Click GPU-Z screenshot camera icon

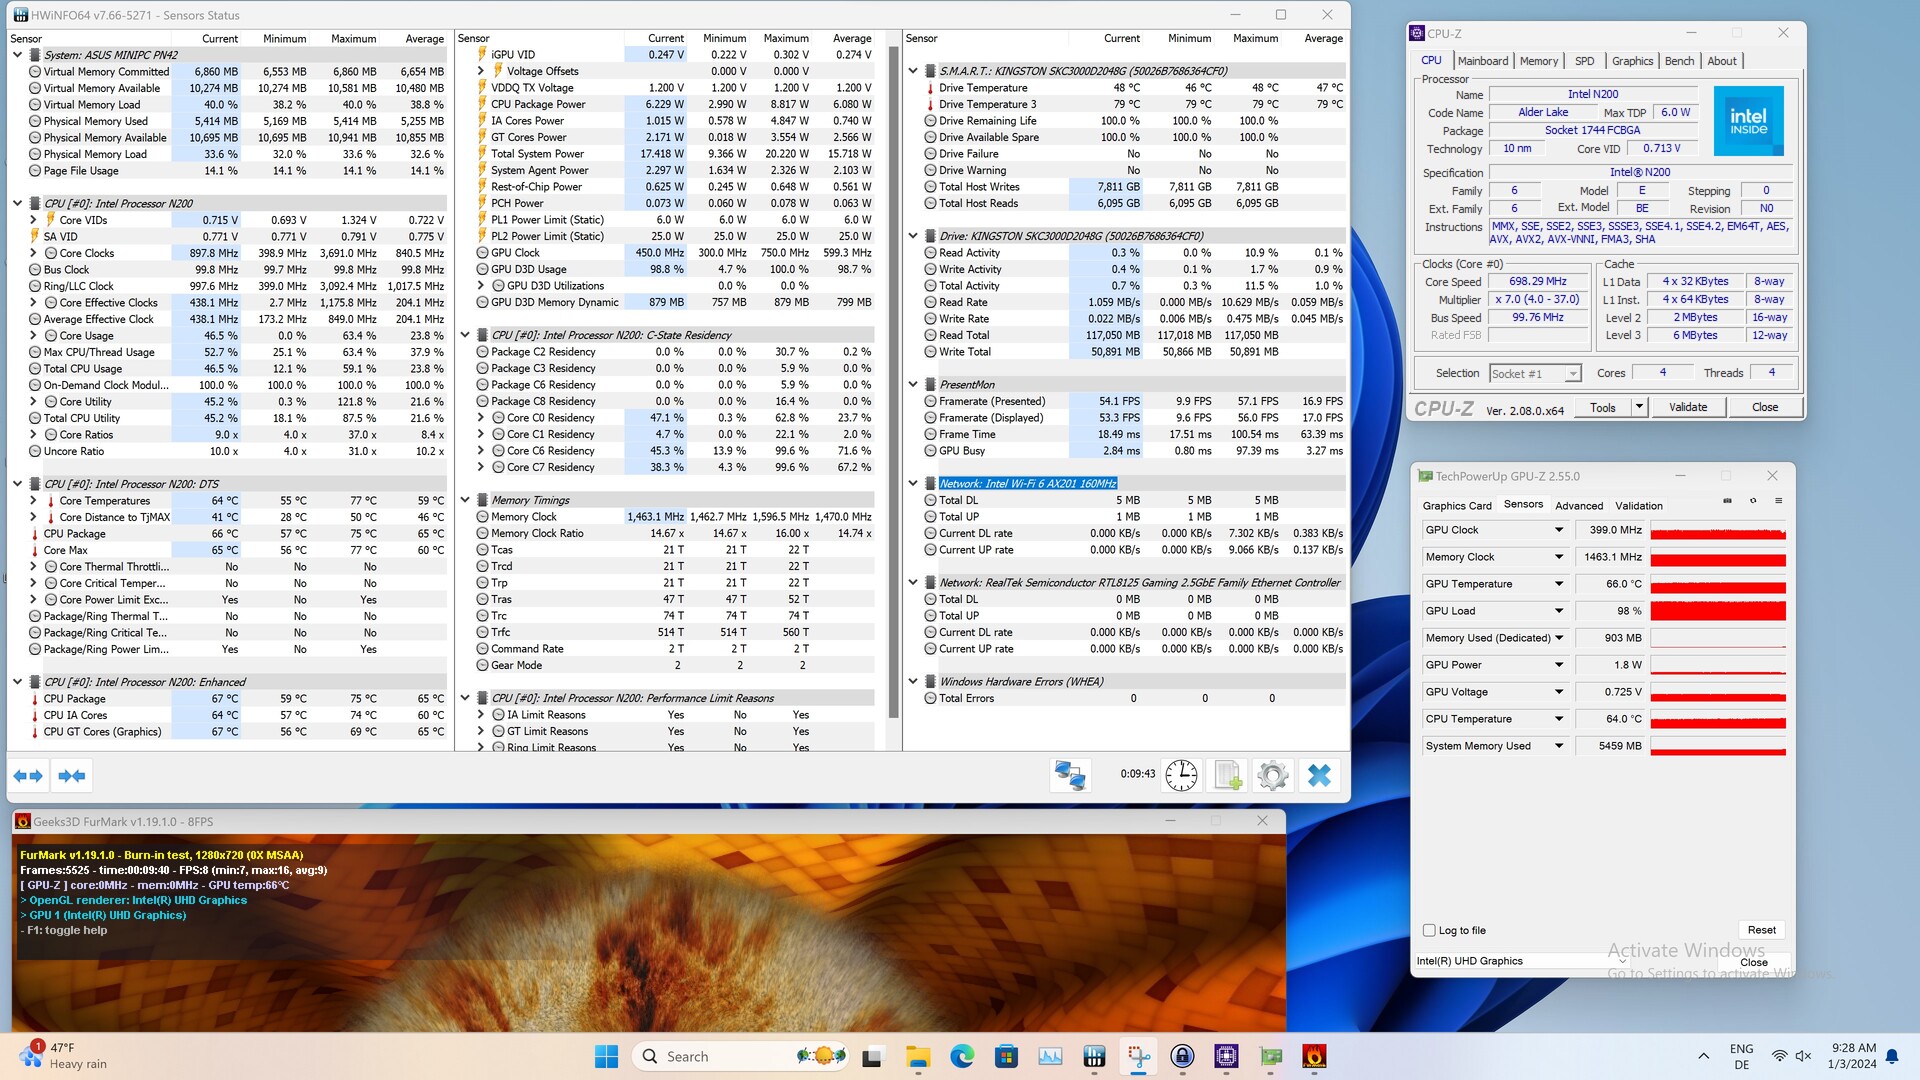click(1727, 501)
